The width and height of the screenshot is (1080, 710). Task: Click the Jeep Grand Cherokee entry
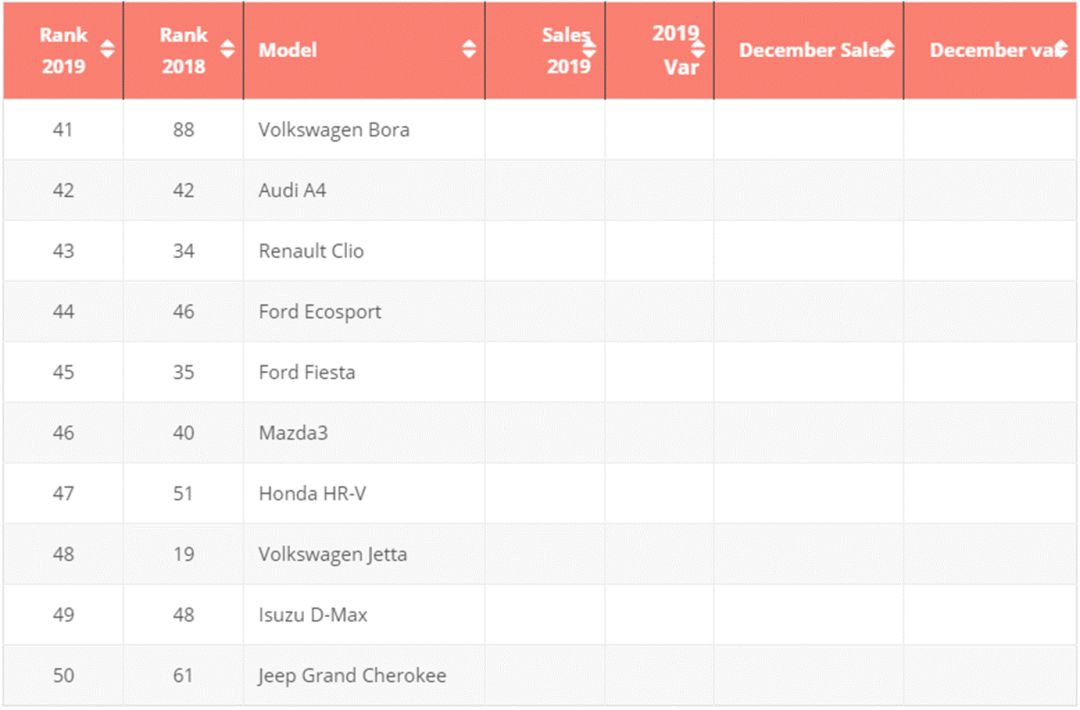click(352, 676)
